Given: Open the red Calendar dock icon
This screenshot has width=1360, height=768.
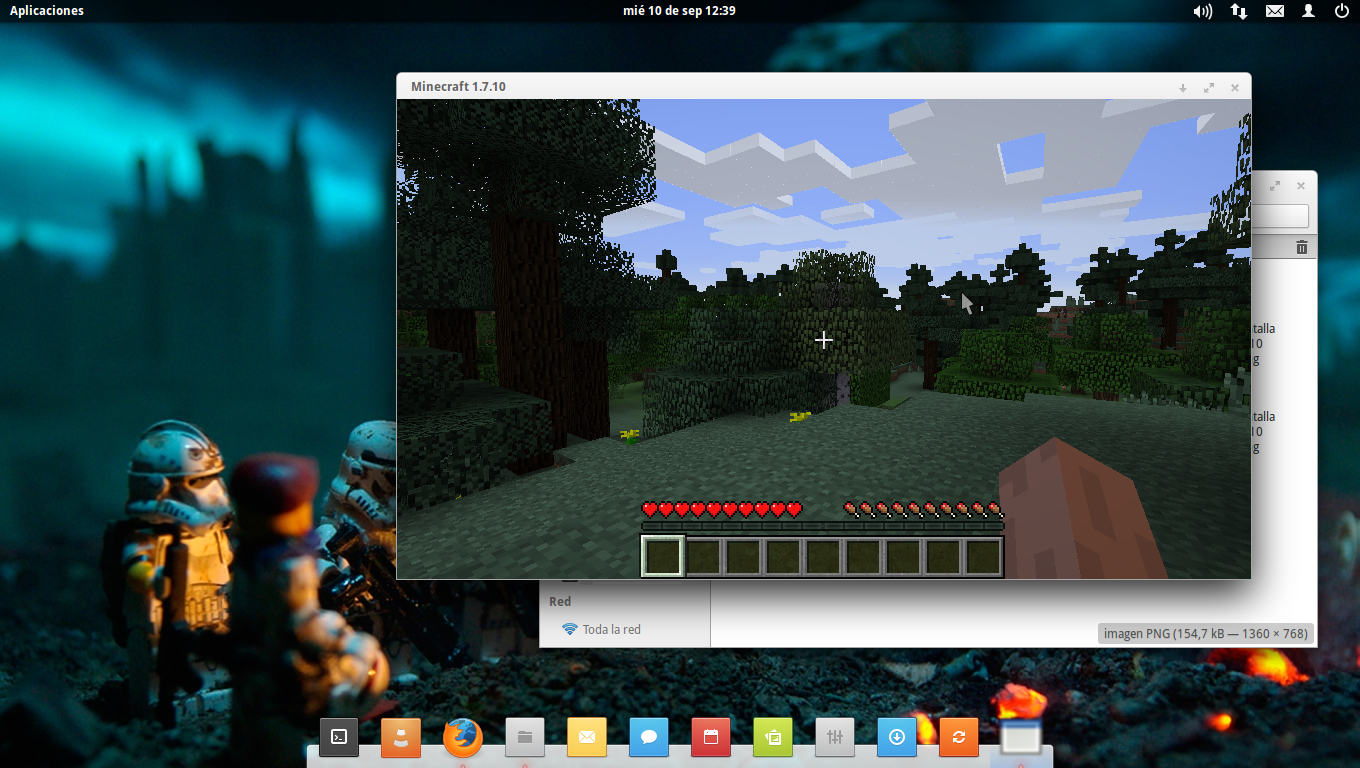Looking at the screenshot, I should click(x=711, y=737).
